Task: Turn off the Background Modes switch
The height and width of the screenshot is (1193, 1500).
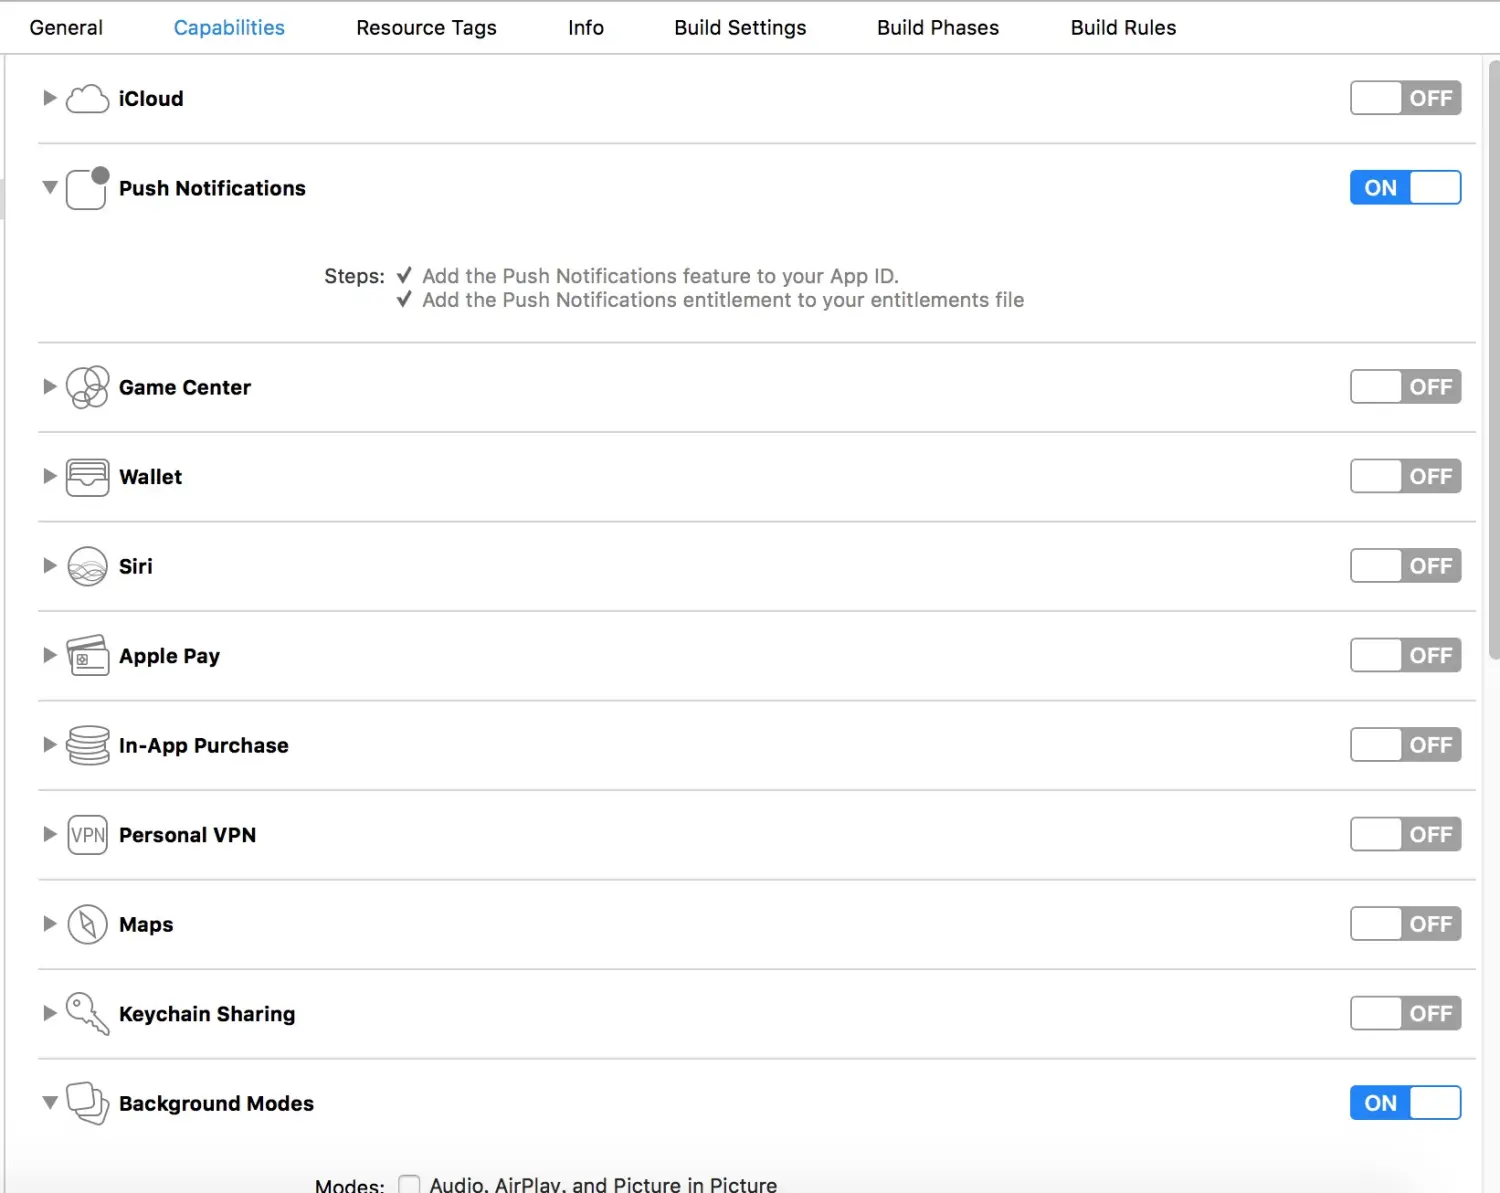Action: tap(1405, 1103)
